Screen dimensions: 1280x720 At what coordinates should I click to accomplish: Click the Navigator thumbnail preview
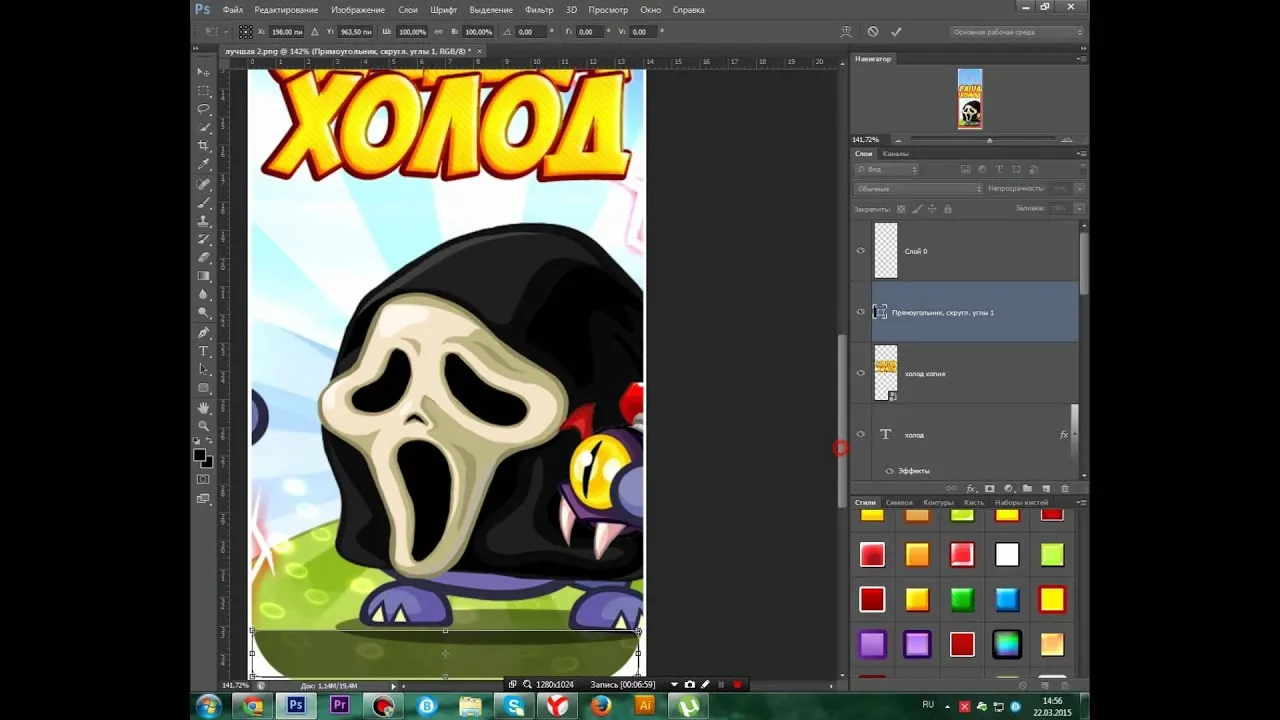point(970,99)
